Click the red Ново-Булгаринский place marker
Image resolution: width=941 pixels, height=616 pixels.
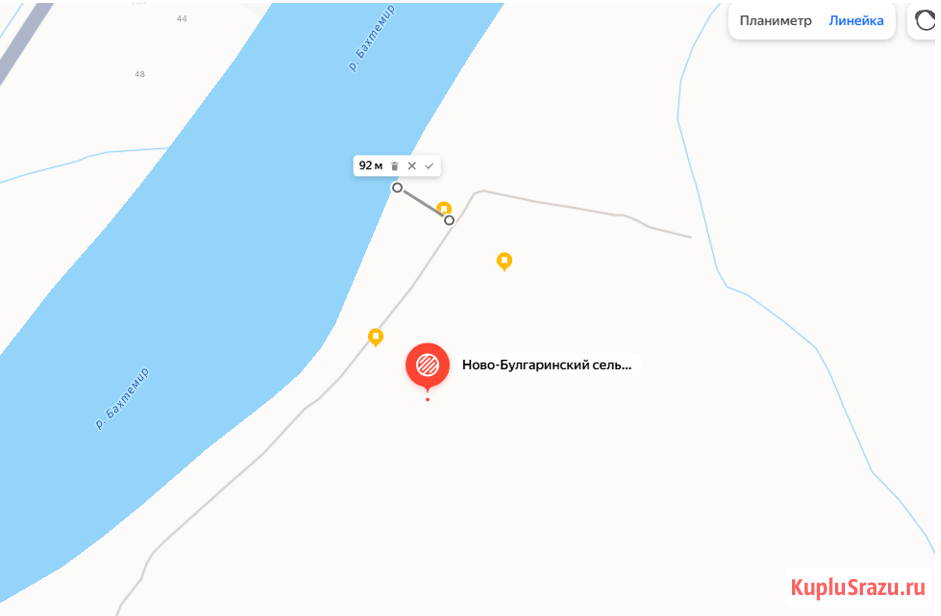pyautogui.click(x=427, y=366)
